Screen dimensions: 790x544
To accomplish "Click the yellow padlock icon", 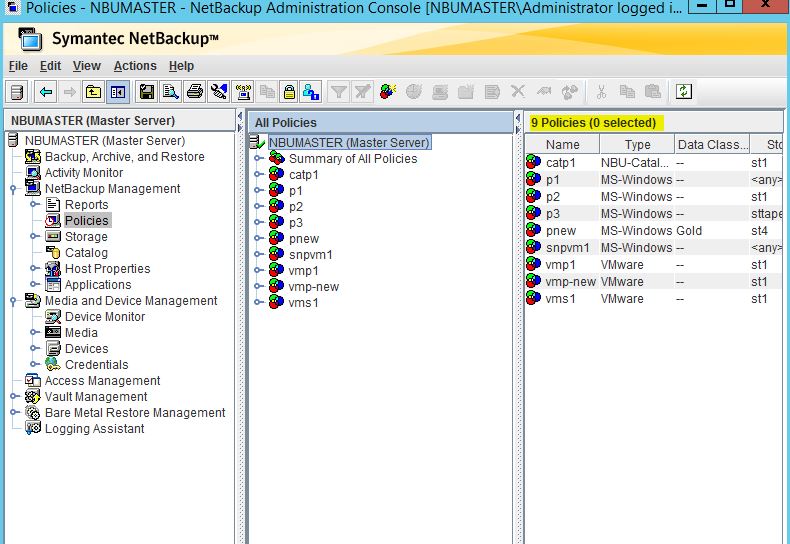I will [289, 92].
